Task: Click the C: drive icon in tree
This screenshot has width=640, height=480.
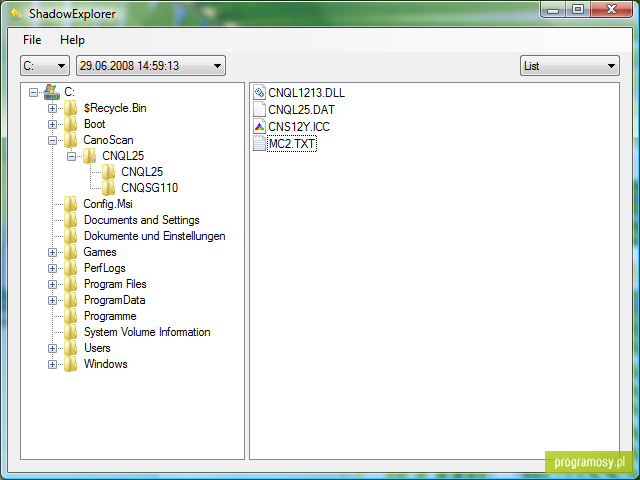Action: tap(51, 92)
